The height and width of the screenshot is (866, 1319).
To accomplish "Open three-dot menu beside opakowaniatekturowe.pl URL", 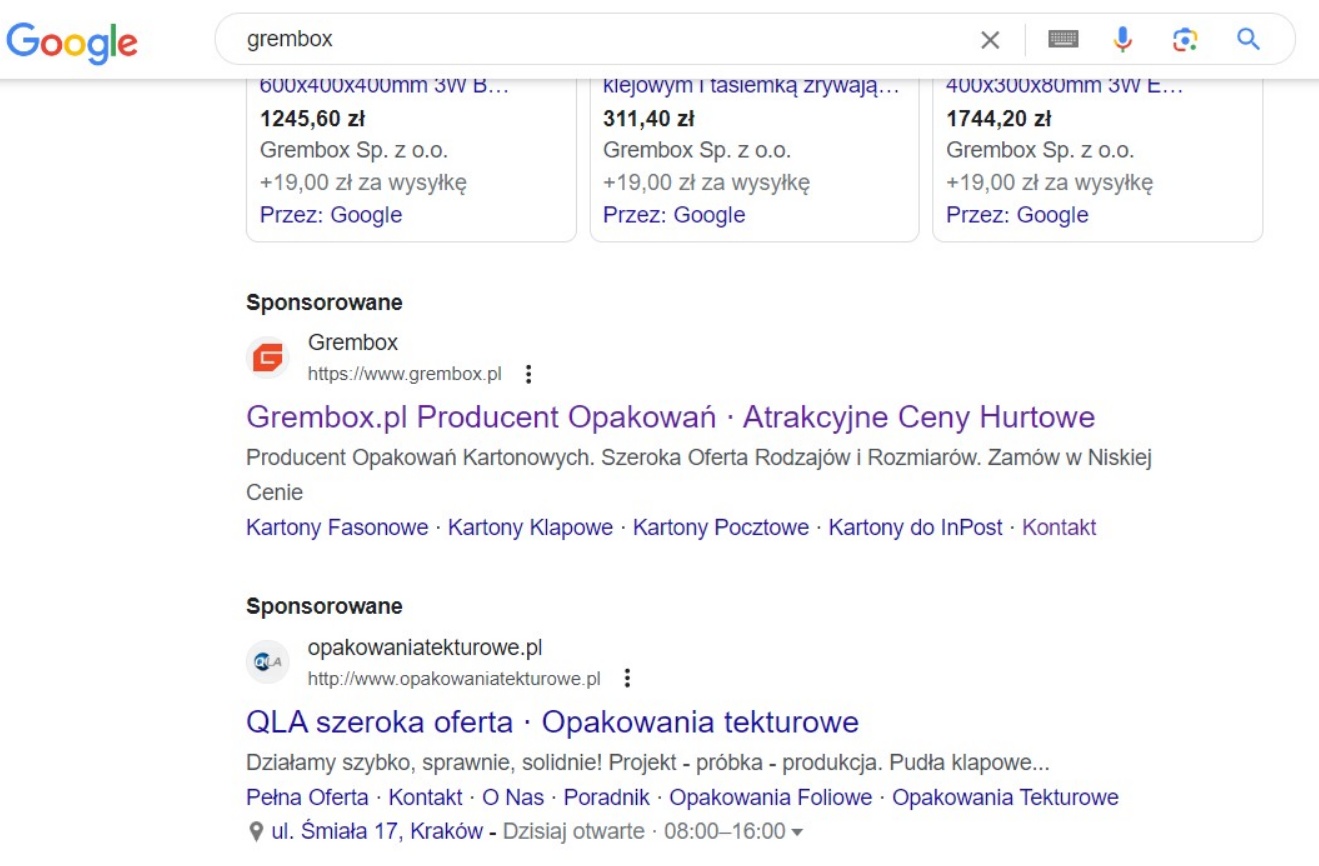I will pos(627,679).
